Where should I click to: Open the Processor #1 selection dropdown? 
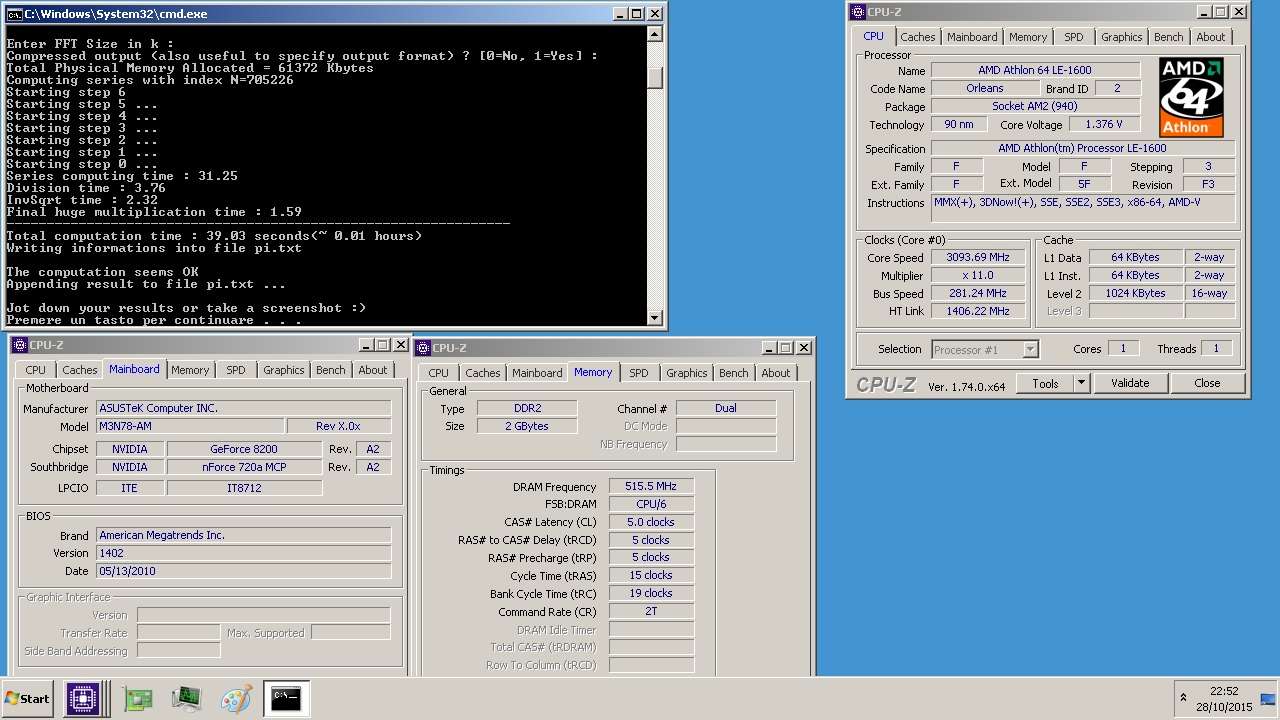click(985, 349)
